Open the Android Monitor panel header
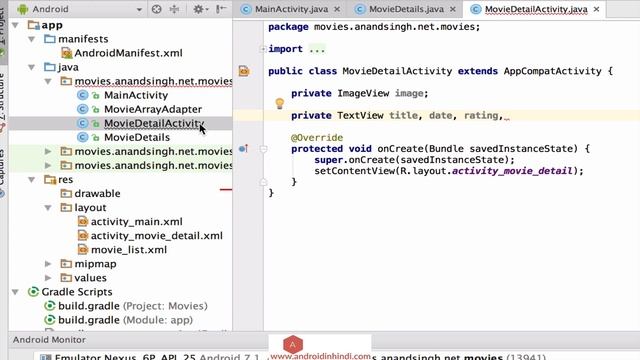Viewport: 640px width, 360px height. (x=49, y=340)
